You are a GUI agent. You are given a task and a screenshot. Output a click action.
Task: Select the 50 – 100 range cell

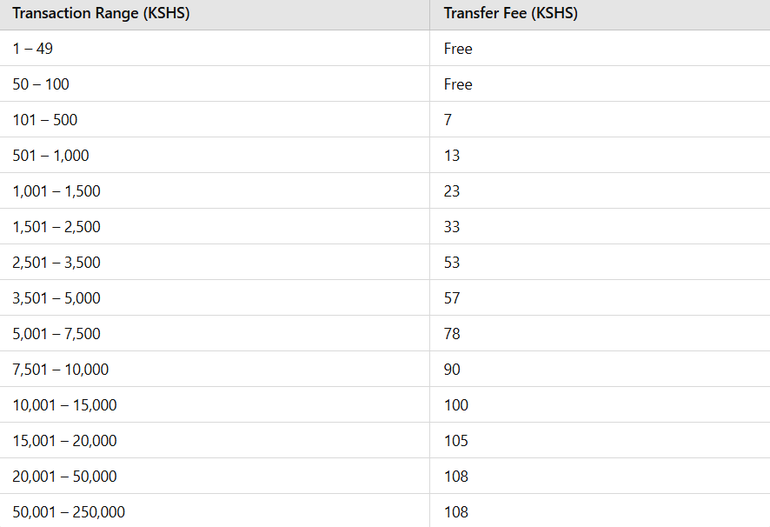(x=41, y=84)
